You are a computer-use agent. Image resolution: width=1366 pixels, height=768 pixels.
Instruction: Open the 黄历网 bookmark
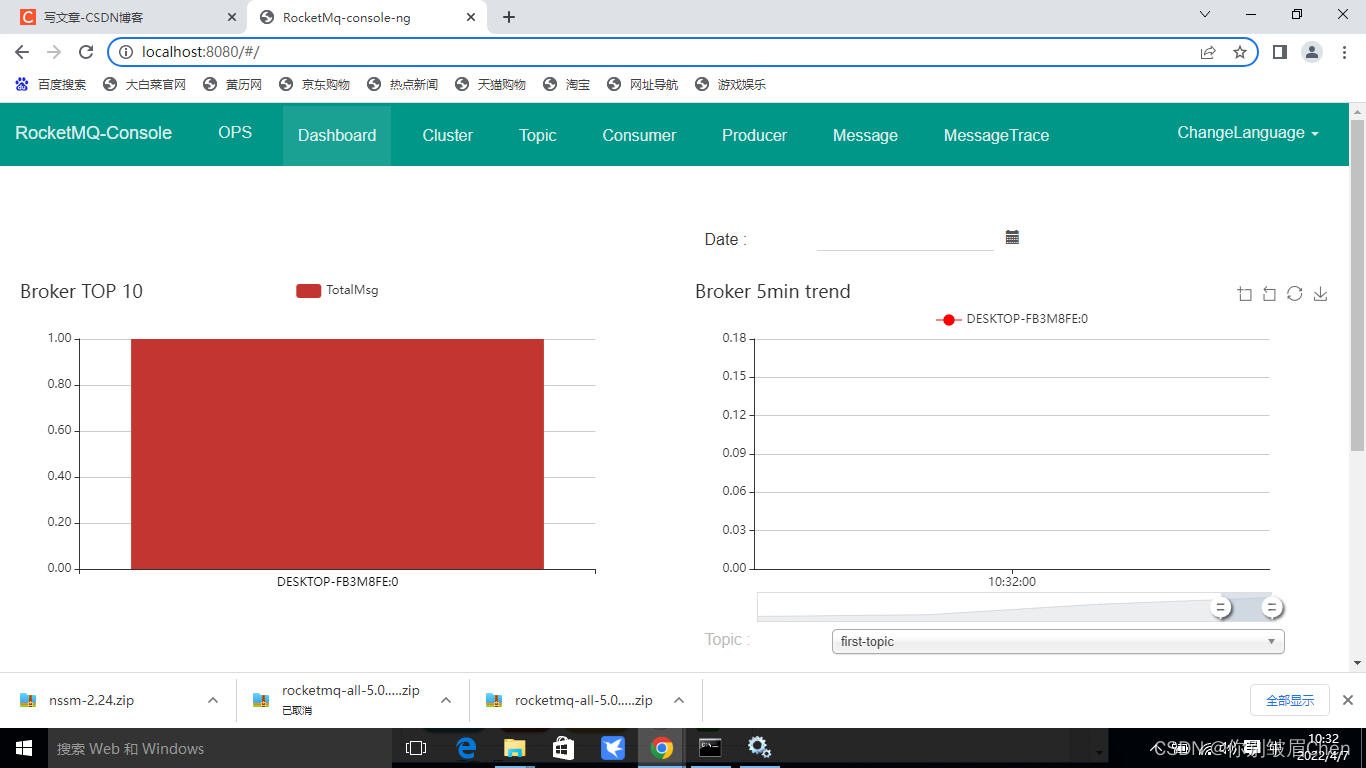coord(233,85)
